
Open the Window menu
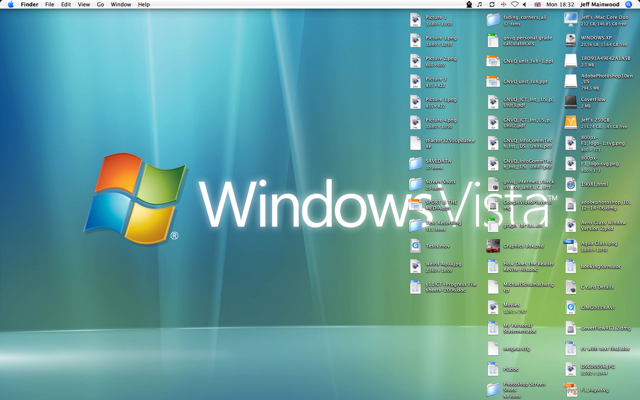[121, 4]
